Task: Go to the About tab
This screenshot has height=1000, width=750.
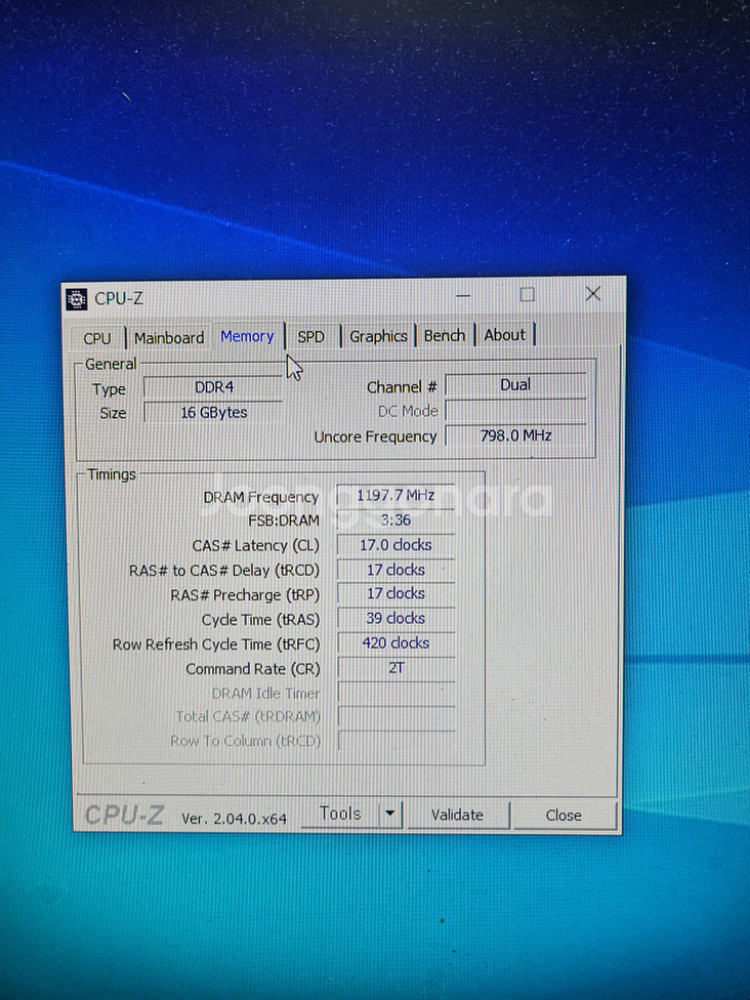Action: [504, 335]
